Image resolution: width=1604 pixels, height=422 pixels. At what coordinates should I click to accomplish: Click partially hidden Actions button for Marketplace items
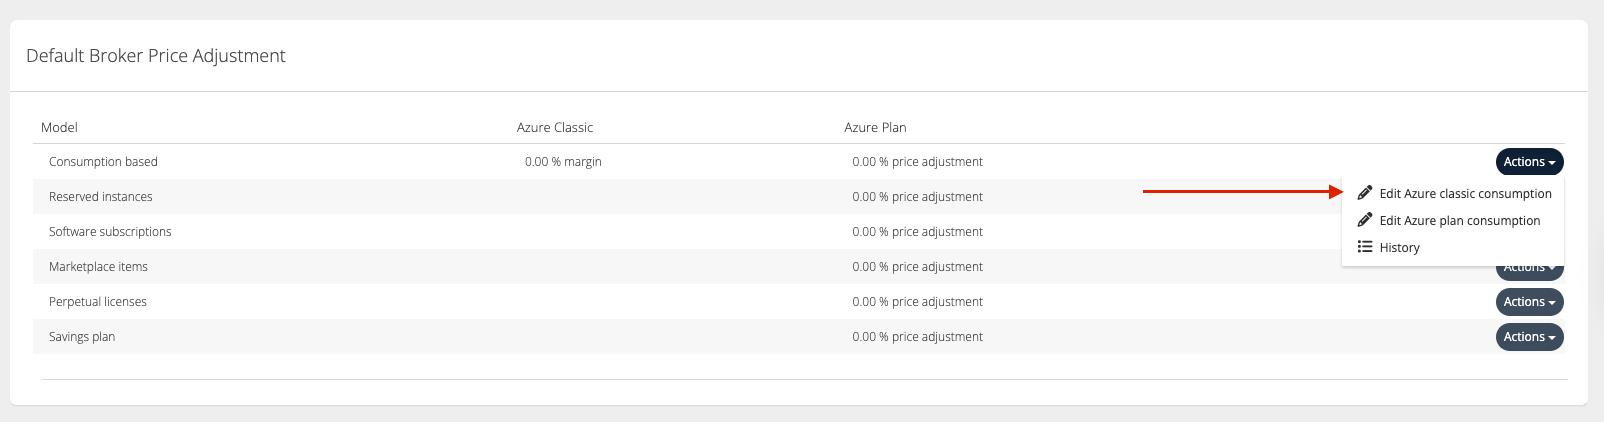(x=1529, y=271)
